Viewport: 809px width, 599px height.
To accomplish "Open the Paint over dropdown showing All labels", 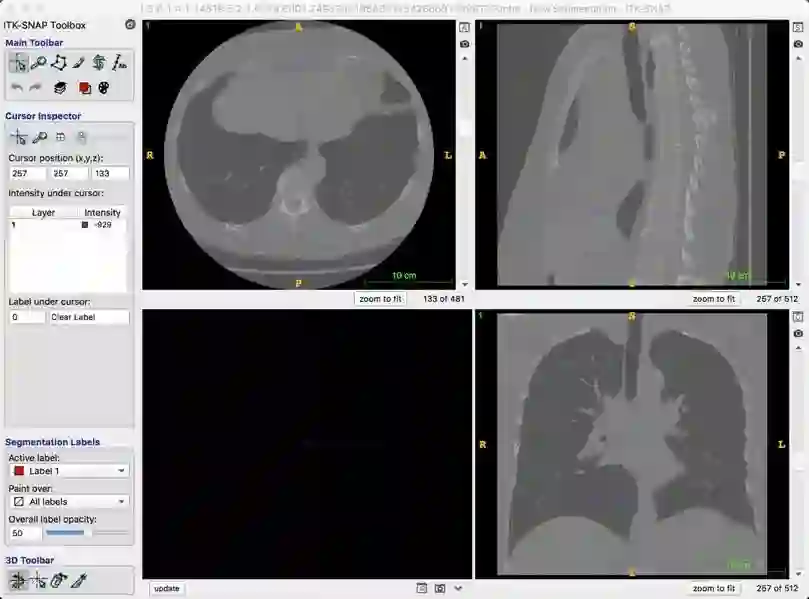I will click(x=69, y=501).
